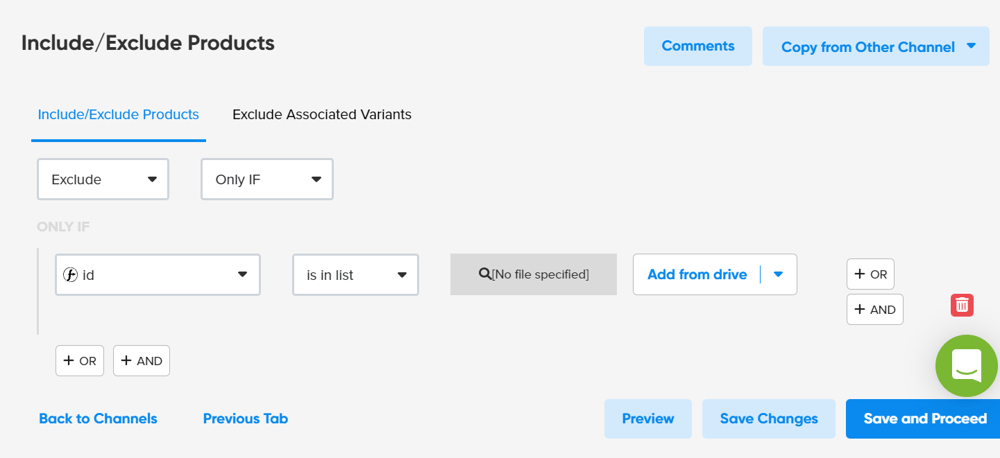Add an outer OR rule group below
Image resolution: width=1000 pixels, height=458 pixels.
pyautogui.click(x=80, y=361)
